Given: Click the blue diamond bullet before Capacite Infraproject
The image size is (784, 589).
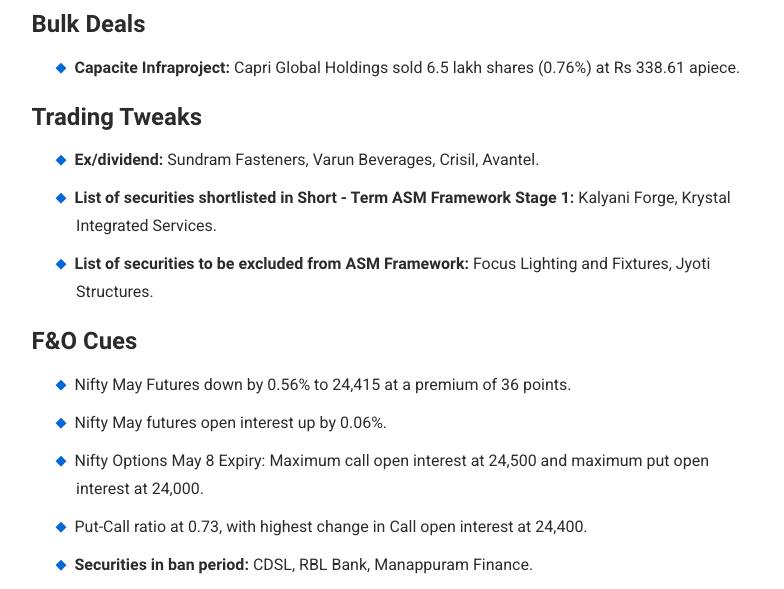Looking at the screenshot, I should 61,68.
